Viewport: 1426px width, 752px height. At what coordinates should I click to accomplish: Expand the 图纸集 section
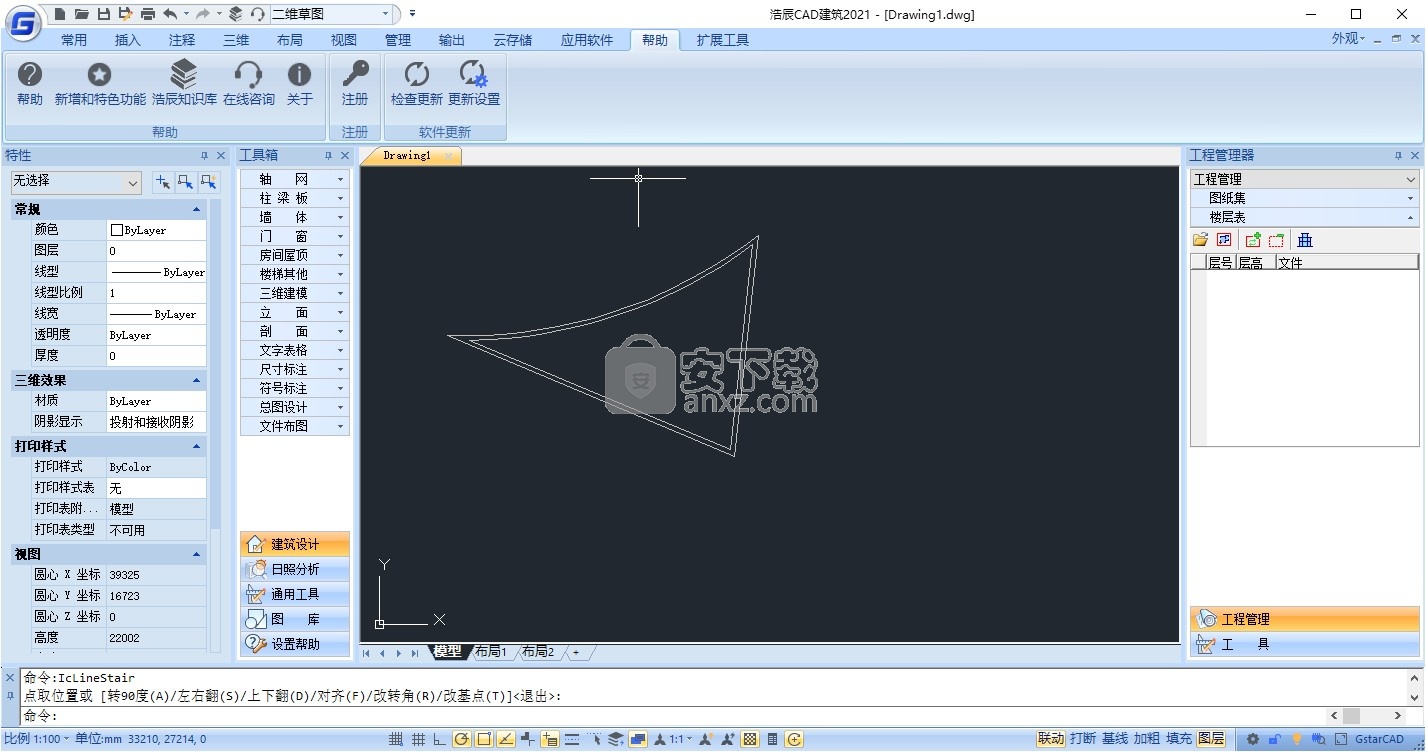click(1305, 198)
